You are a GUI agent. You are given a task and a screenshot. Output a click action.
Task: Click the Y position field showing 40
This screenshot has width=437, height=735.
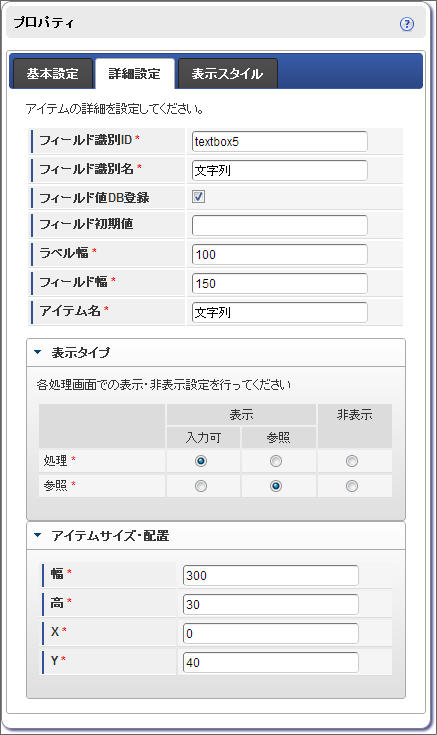[271, 662]
